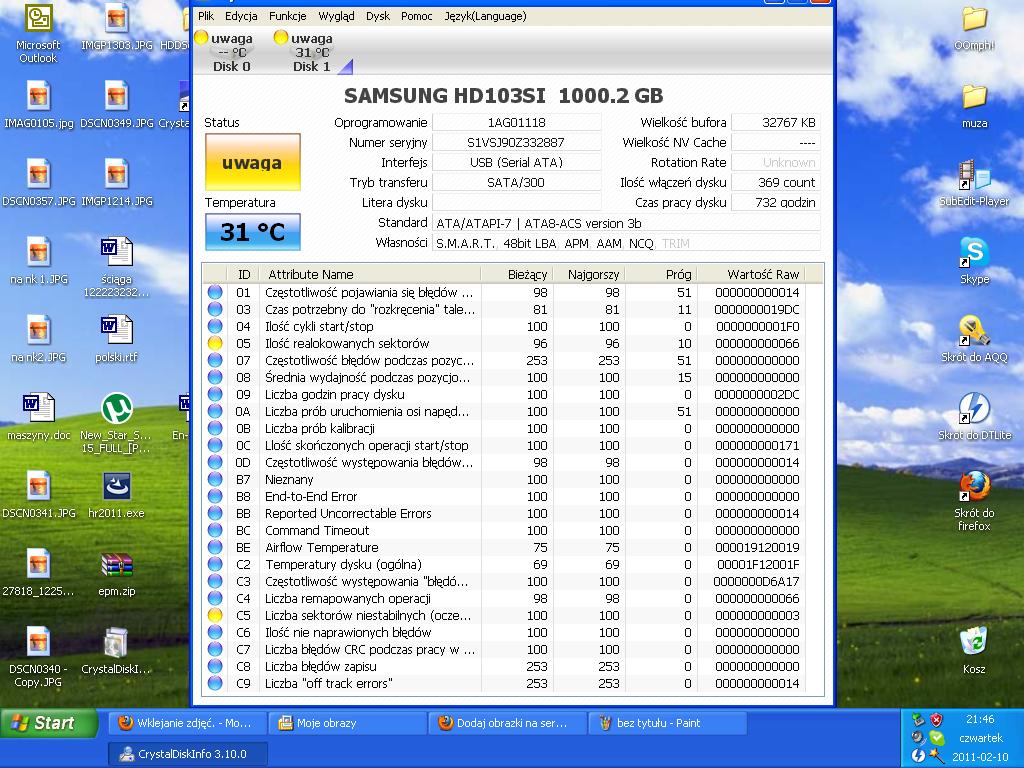This screenshot has height=768, width=1024.
Task: Click the Attribute Name column header
Action: tap(370, 274)
